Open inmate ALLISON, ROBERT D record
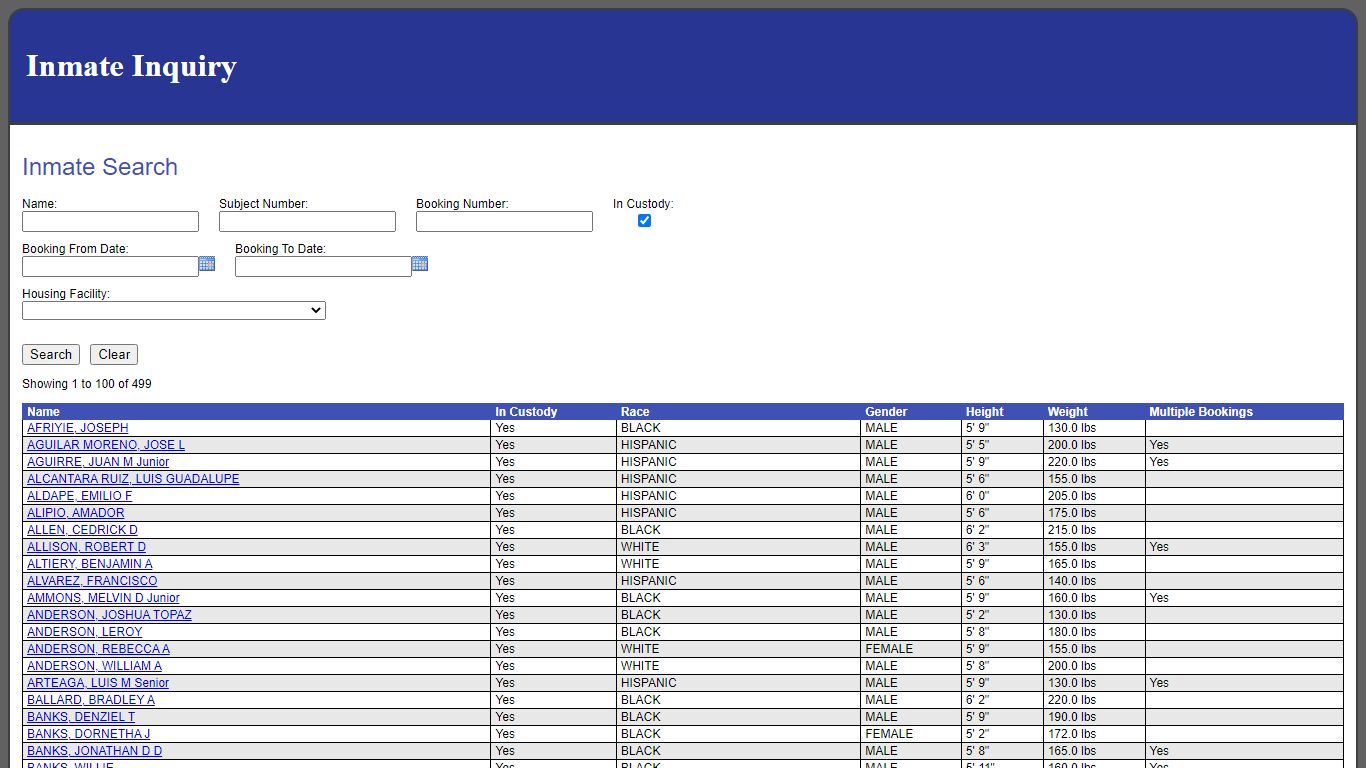Viewport: 1366px width, 768px height. pyautogui.click(x=86, y=547)
